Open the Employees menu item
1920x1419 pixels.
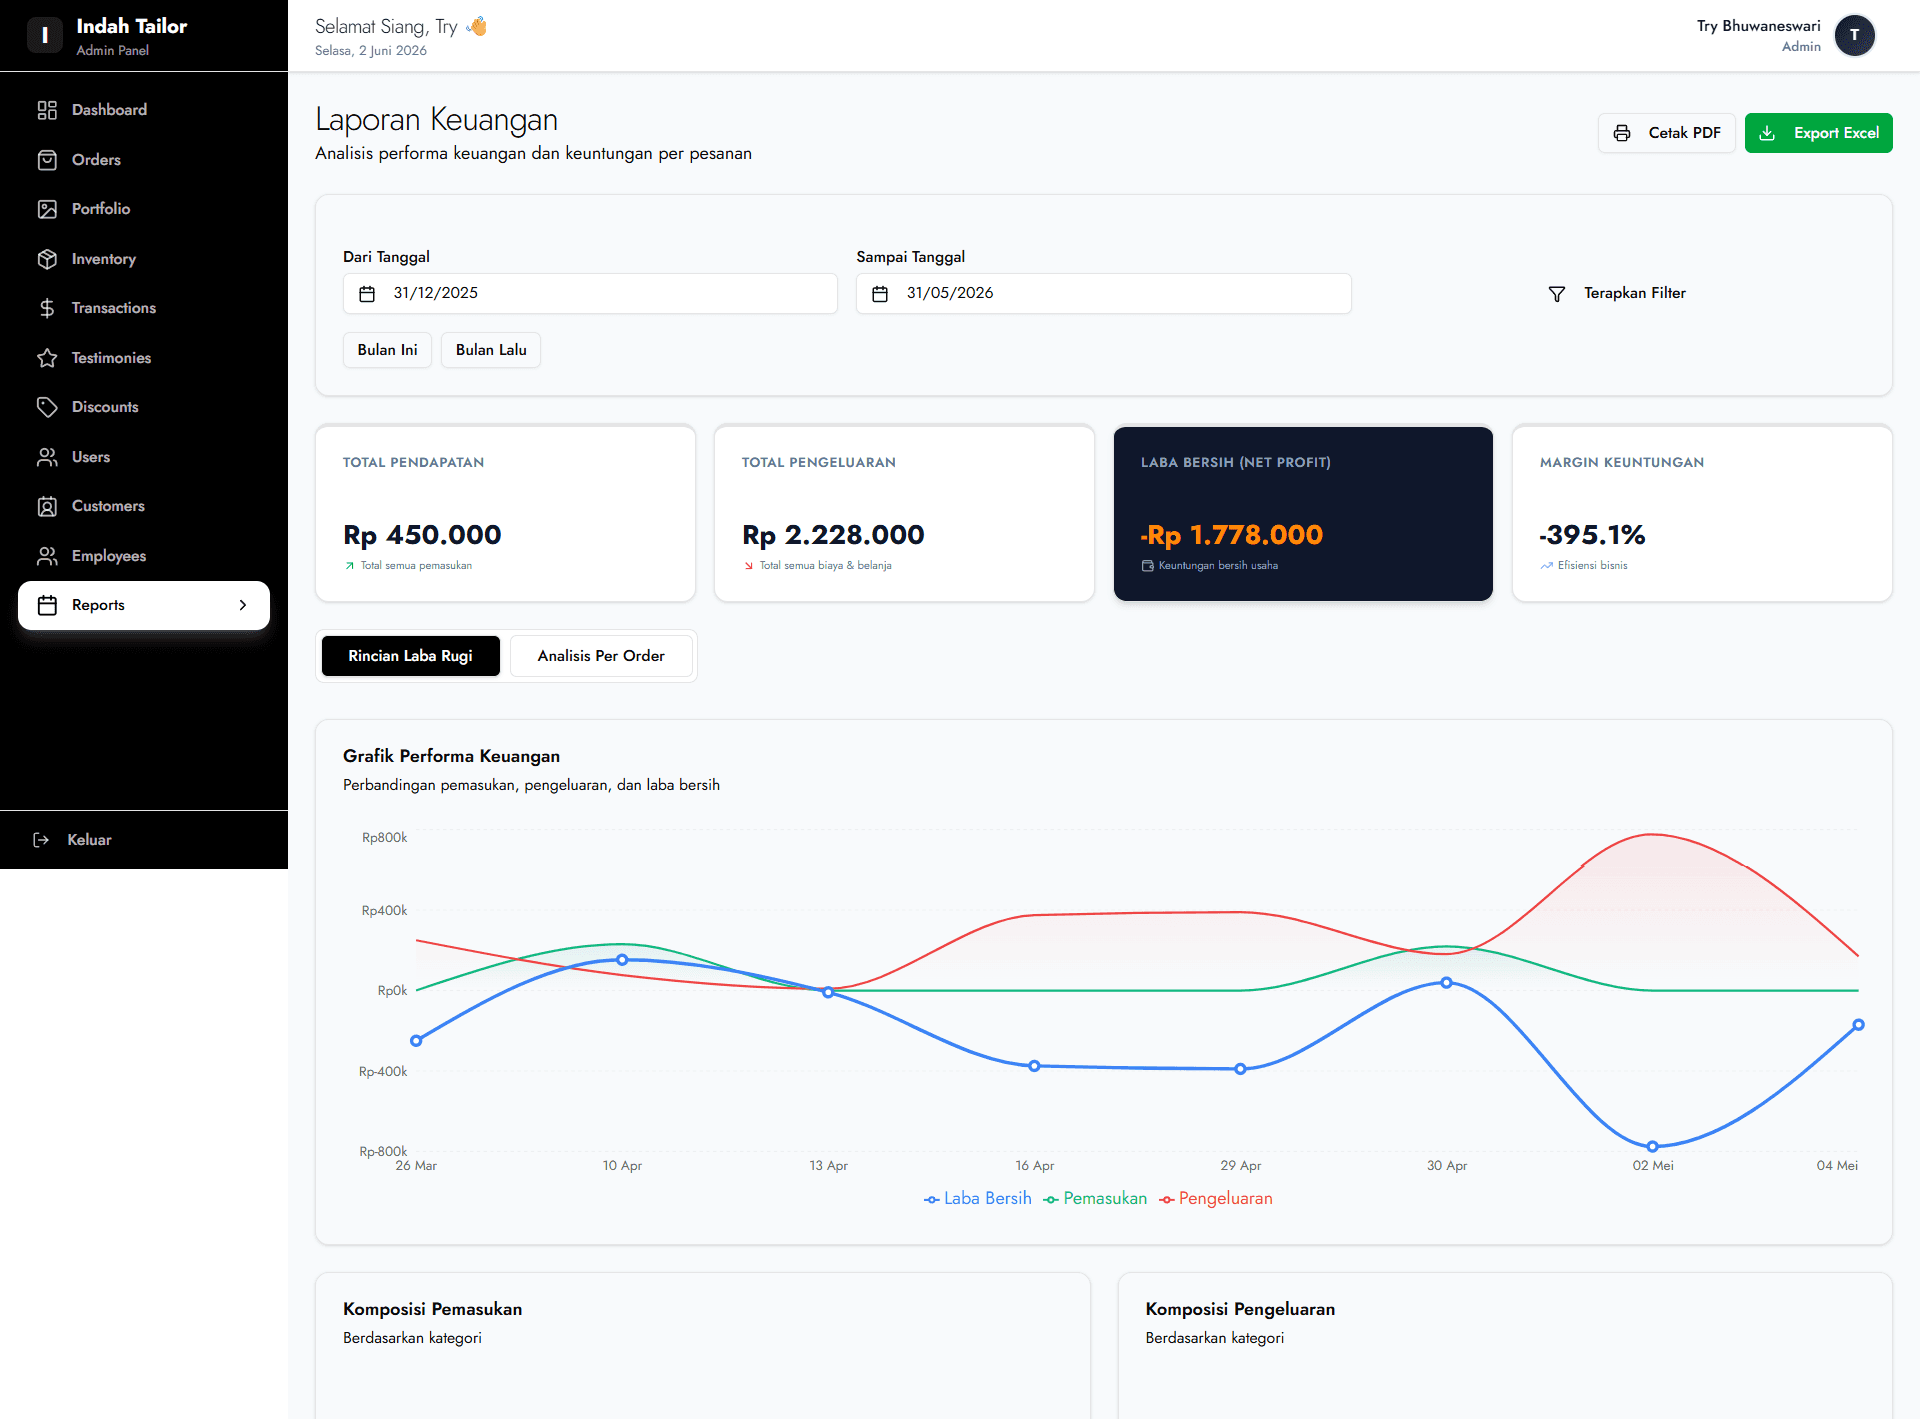[x=144, y=556]
